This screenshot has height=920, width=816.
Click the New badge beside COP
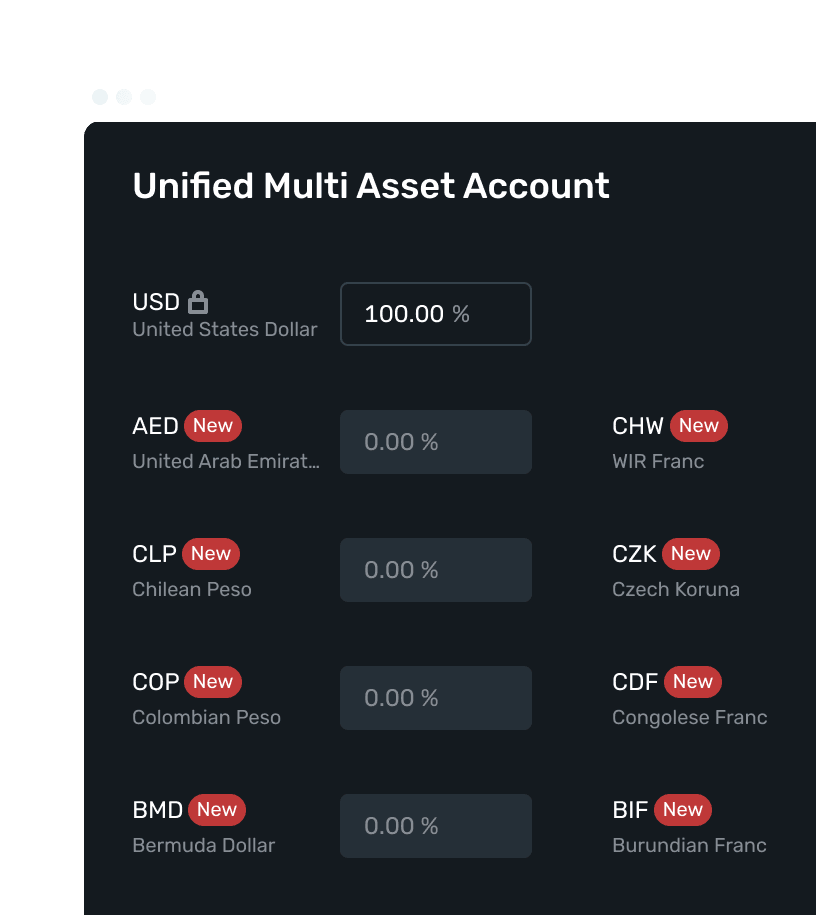213,682
